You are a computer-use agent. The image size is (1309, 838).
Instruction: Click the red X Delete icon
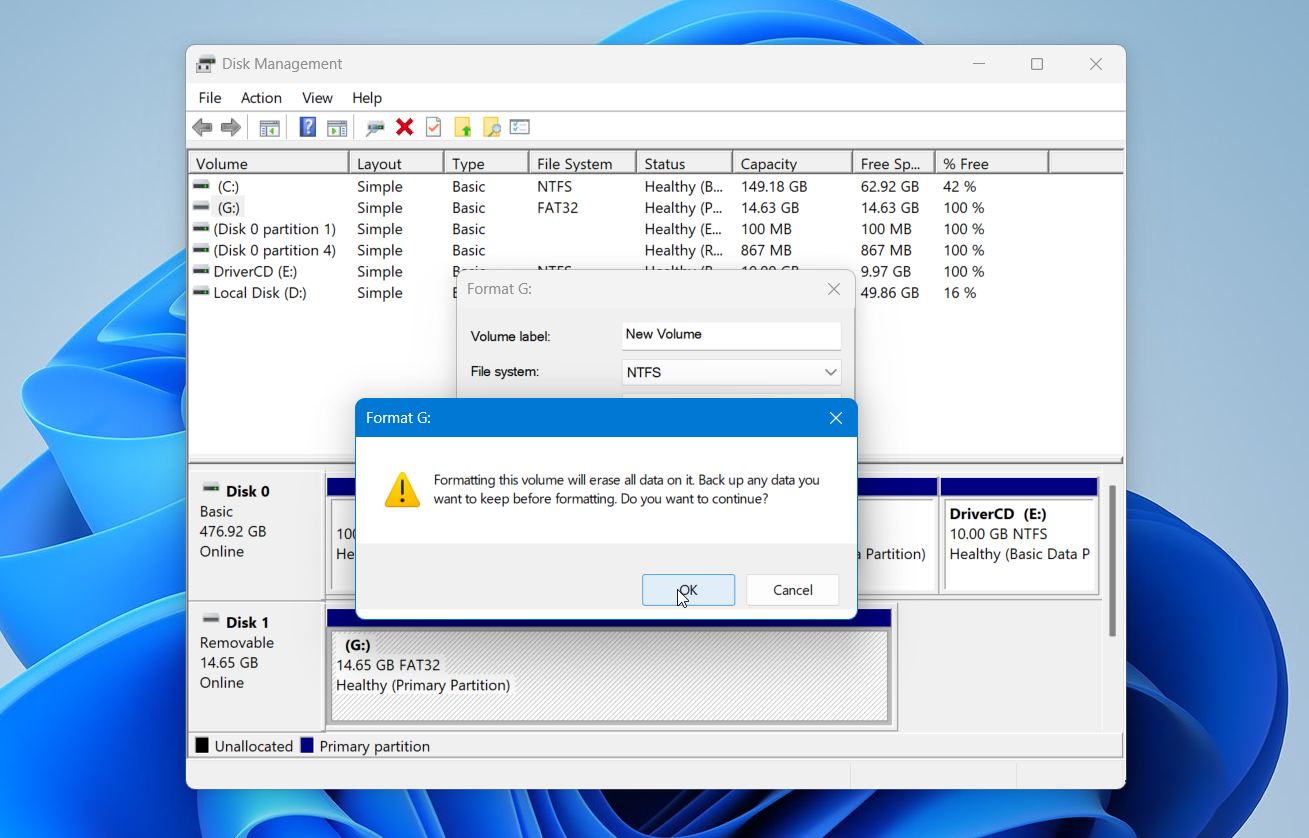click(x=405, y=127)
